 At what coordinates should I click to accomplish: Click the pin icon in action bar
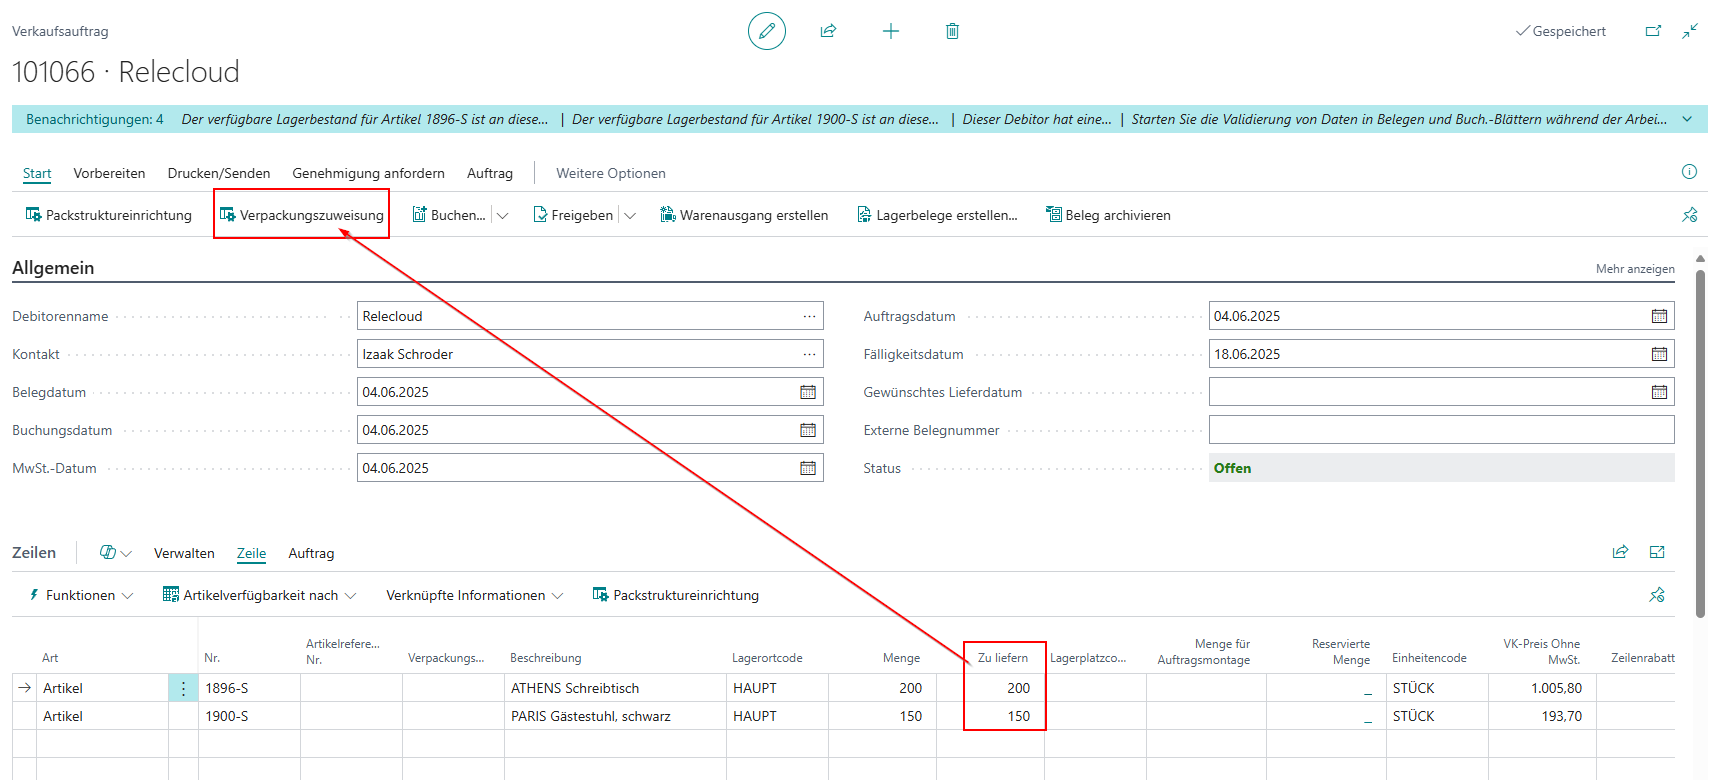click(x=1690, y=215)
